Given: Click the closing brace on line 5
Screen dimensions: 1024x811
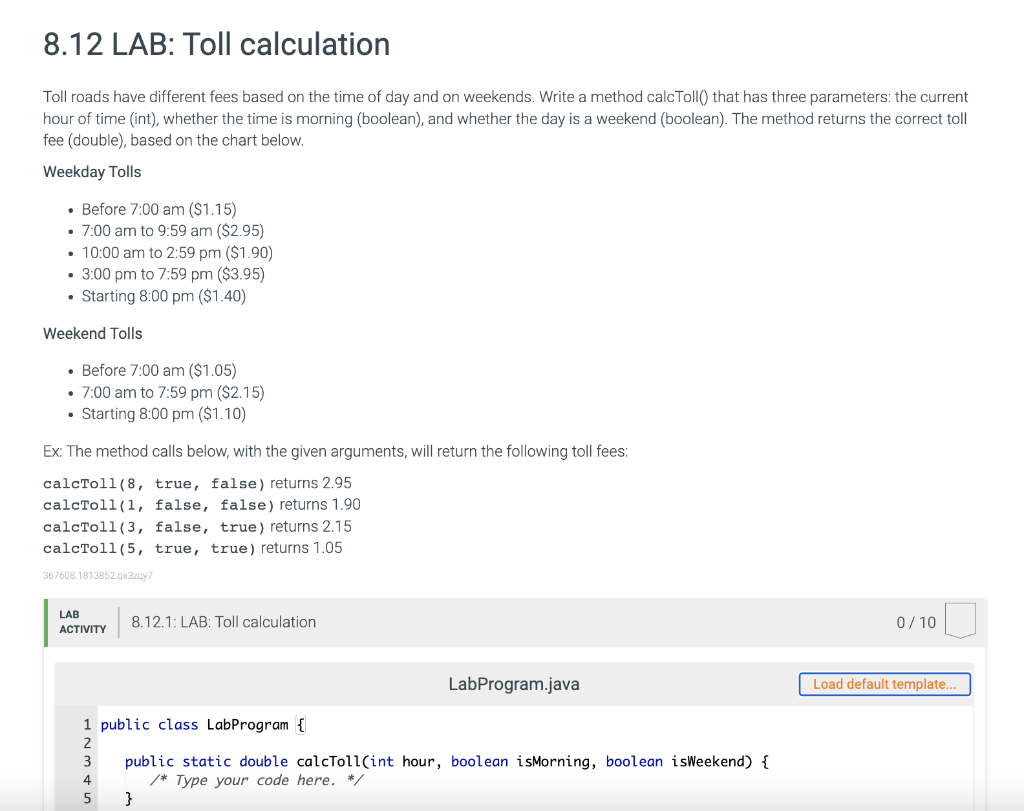Looking at the screenshot, I should click(x=127, y=798).
